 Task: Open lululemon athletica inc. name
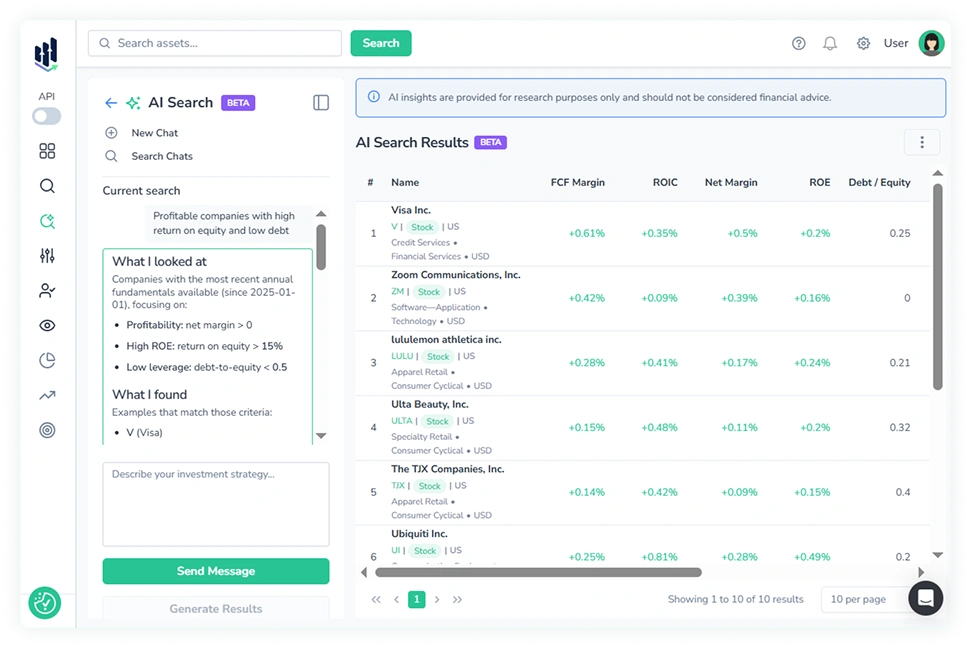pos(446,339)
